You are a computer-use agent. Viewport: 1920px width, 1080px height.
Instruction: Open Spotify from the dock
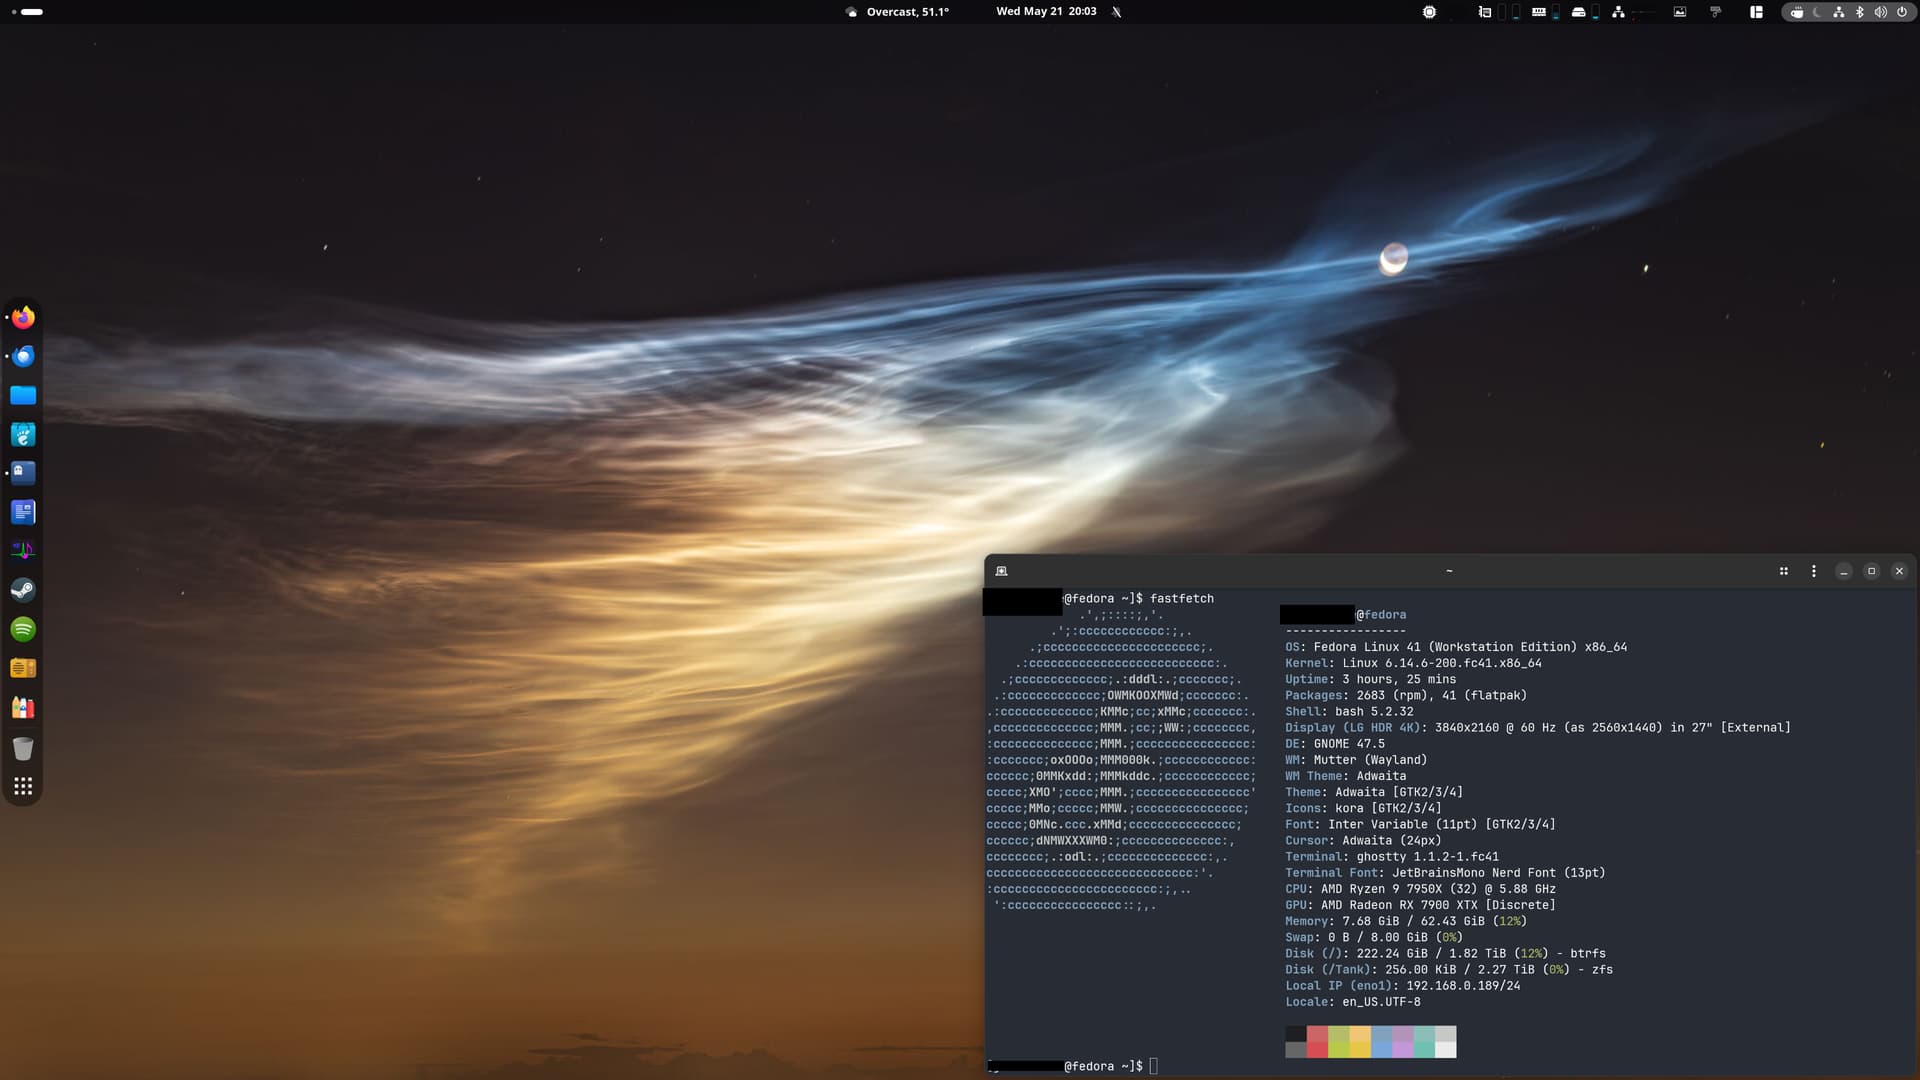[x=23, y=629]
